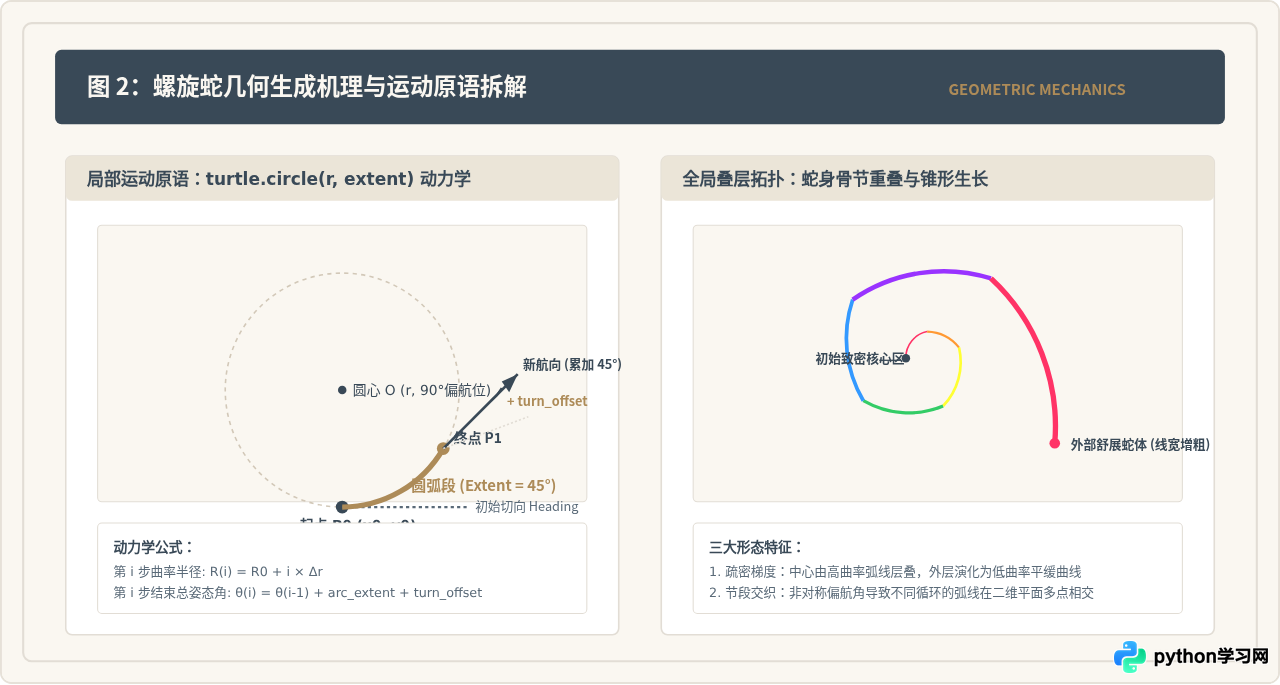Click the heading 三大形态特征：

click(x=757, y=547)
